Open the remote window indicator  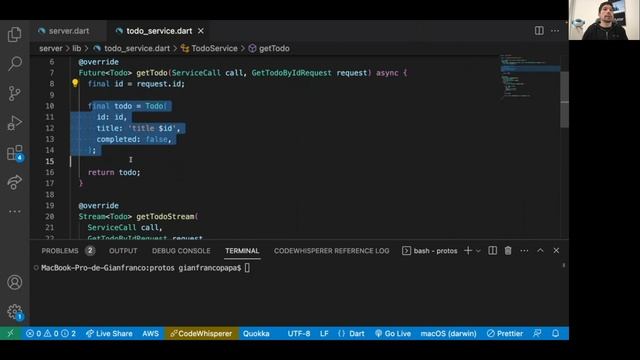pos(10,333)
